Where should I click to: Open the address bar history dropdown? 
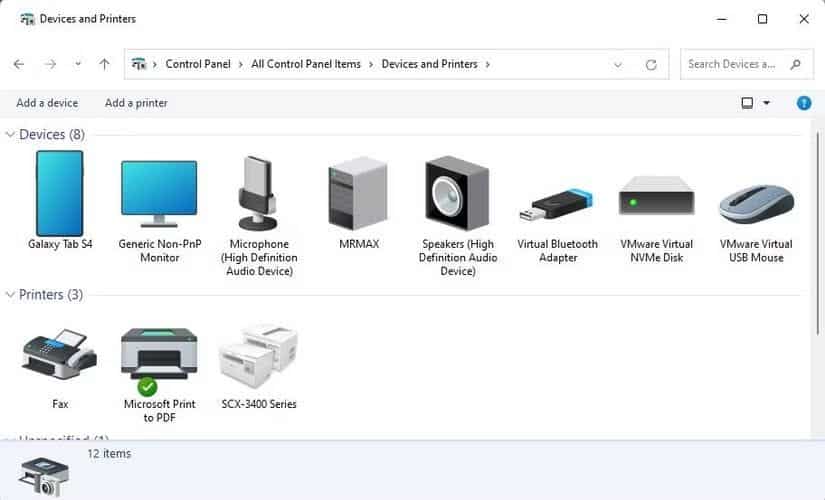point(618,65)
